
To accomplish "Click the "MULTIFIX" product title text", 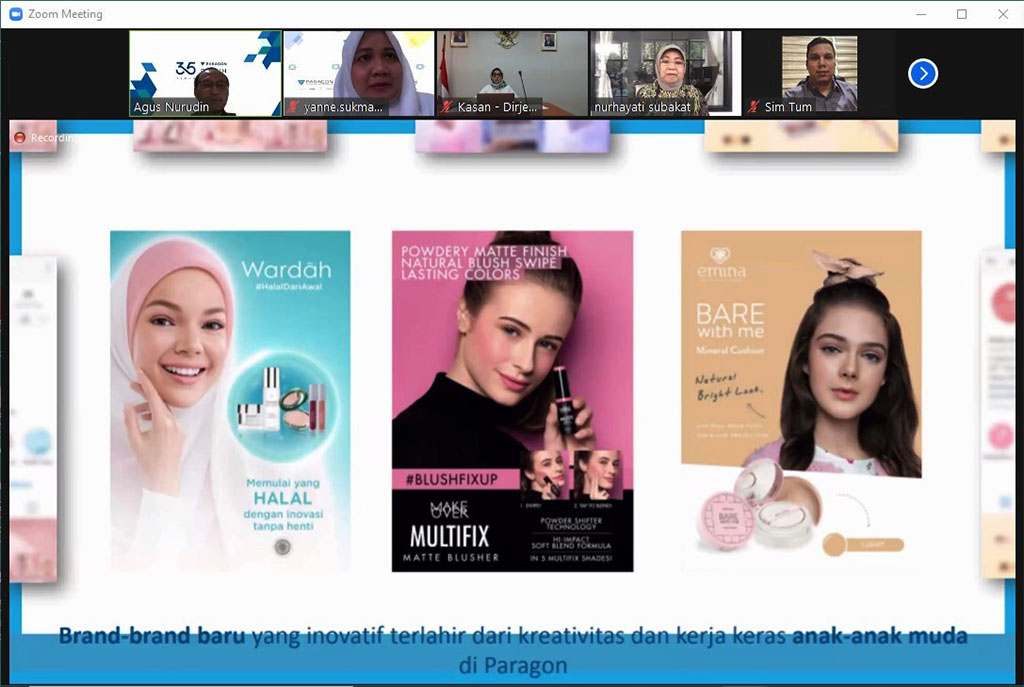I will [x=449, y=537].
